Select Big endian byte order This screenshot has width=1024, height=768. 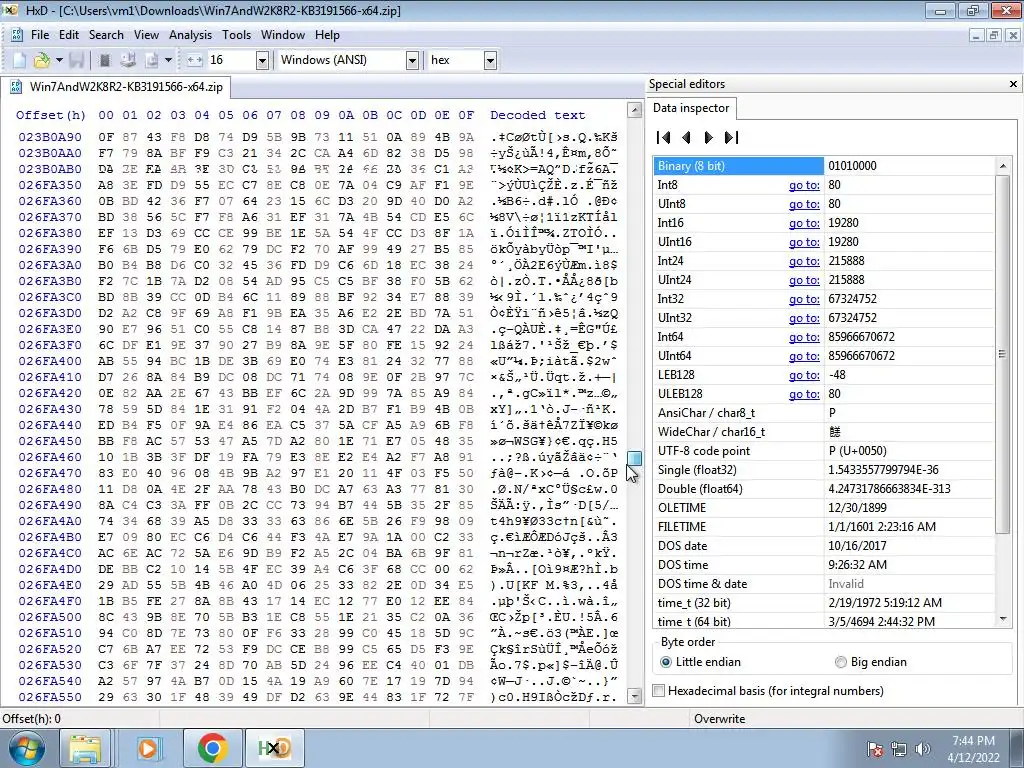(x=871, y=662)
